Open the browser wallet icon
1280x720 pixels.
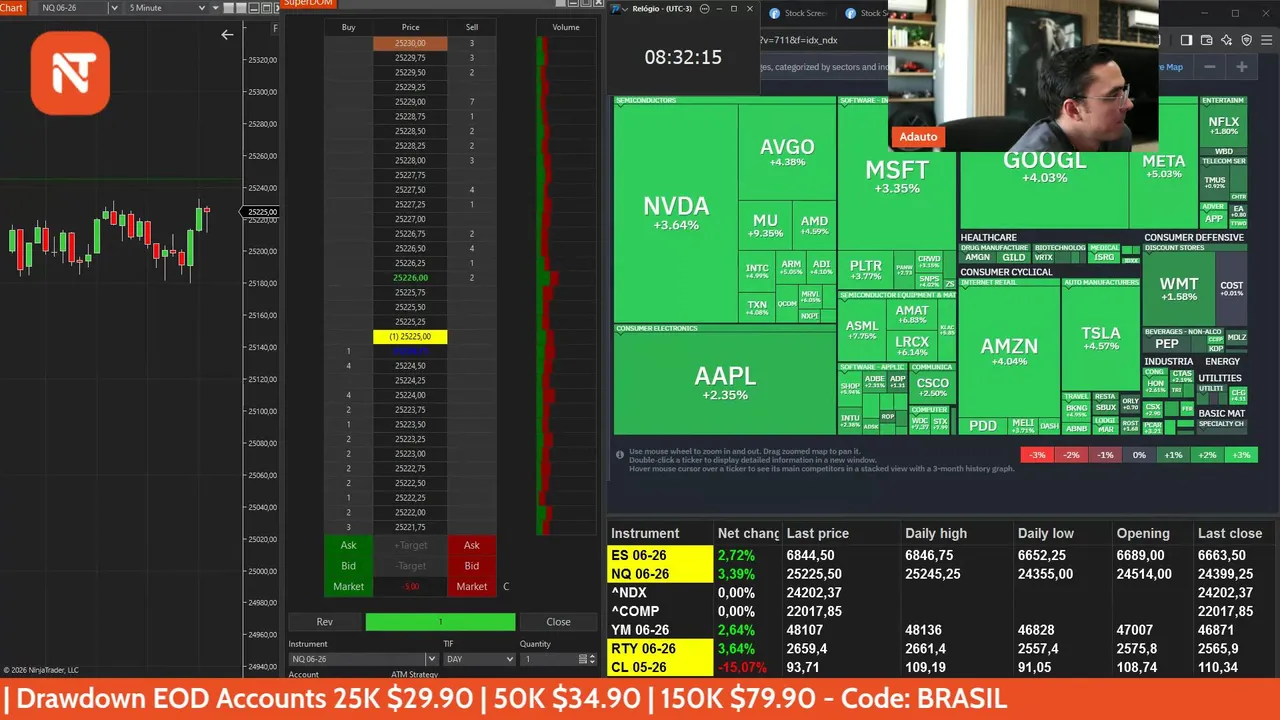tap(1206, 40)
